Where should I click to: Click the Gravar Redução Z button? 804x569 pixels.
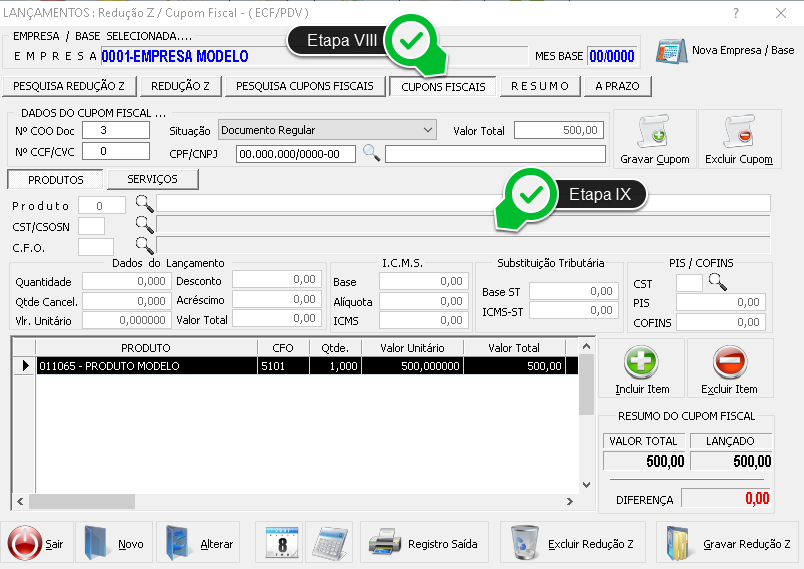(727, 544)
